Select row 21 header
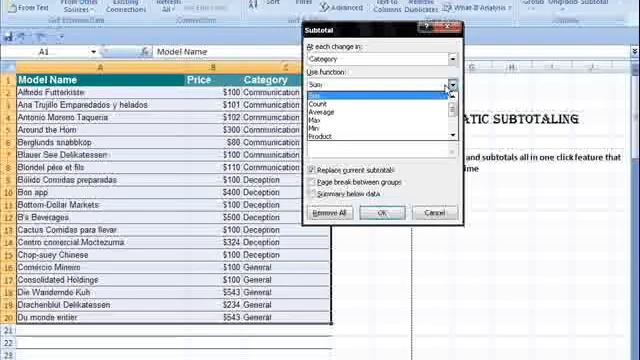 pos(8,330)
